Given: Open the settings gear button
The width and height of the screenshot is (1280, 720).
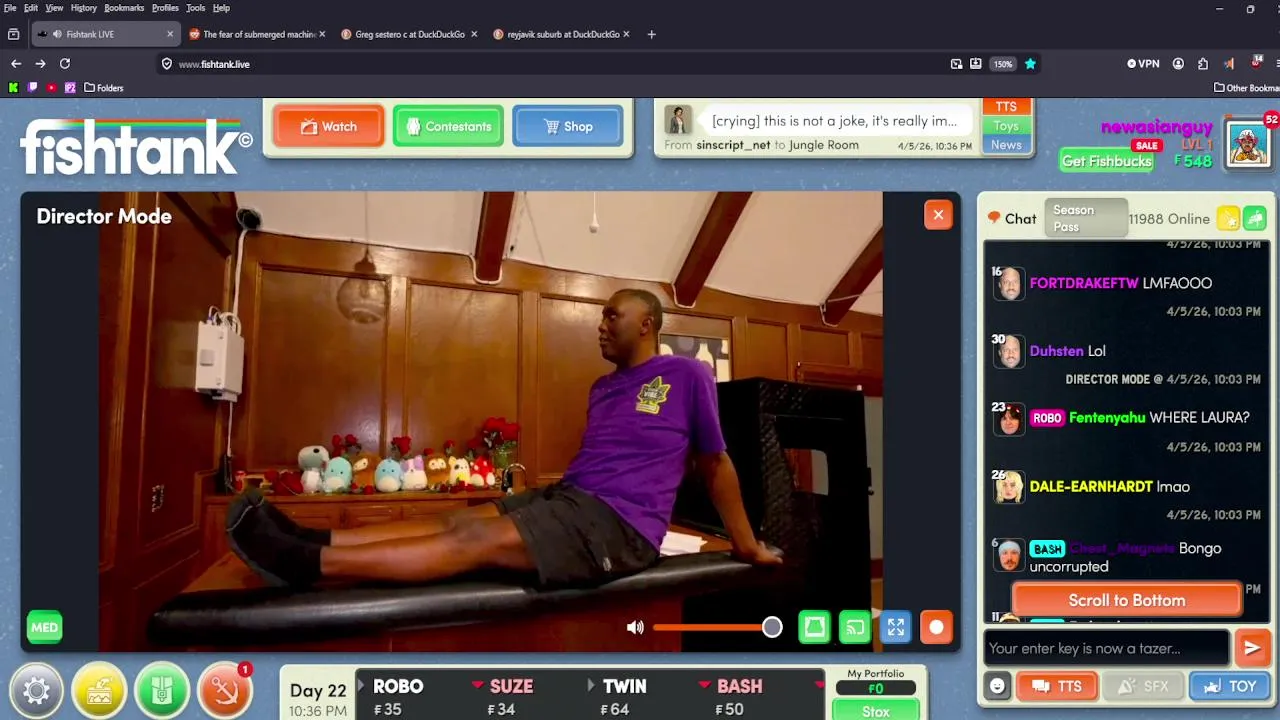Looking at the screenshot, I should [37, 690].
